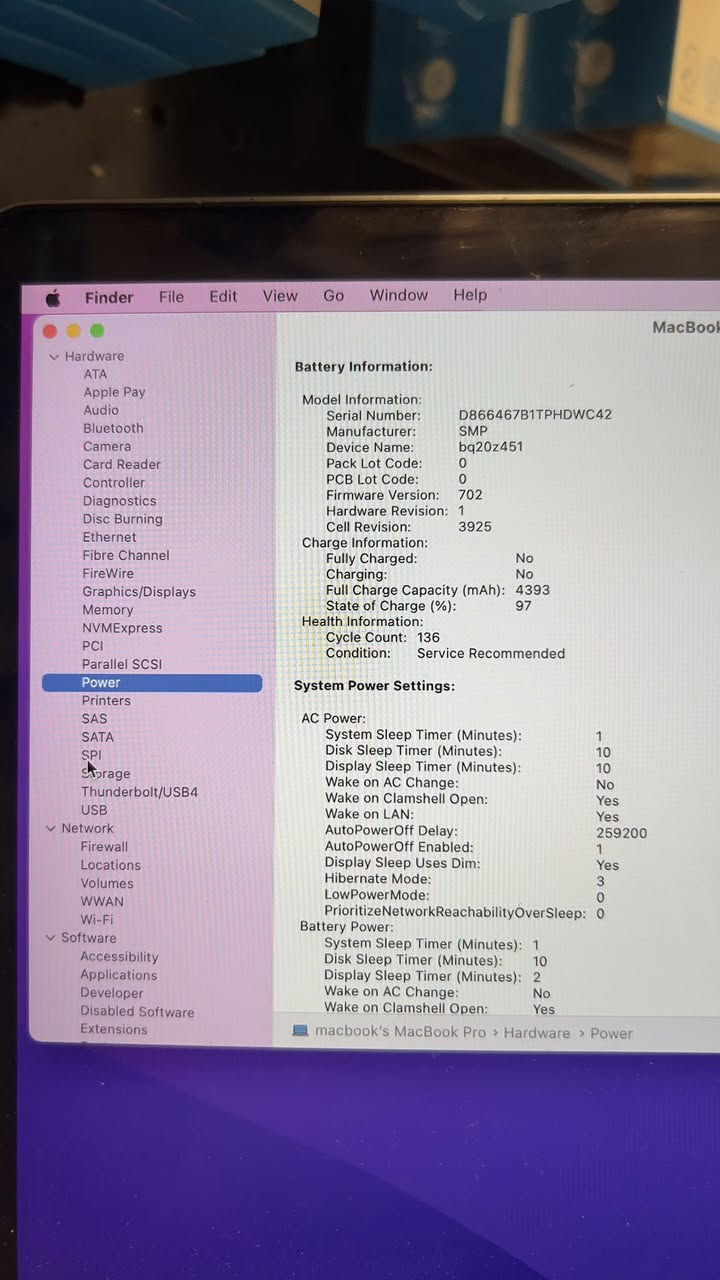Open the Window menu
Image resolution: width=720 pixels, height=1280 pixels.
click(x=398, y=295)
